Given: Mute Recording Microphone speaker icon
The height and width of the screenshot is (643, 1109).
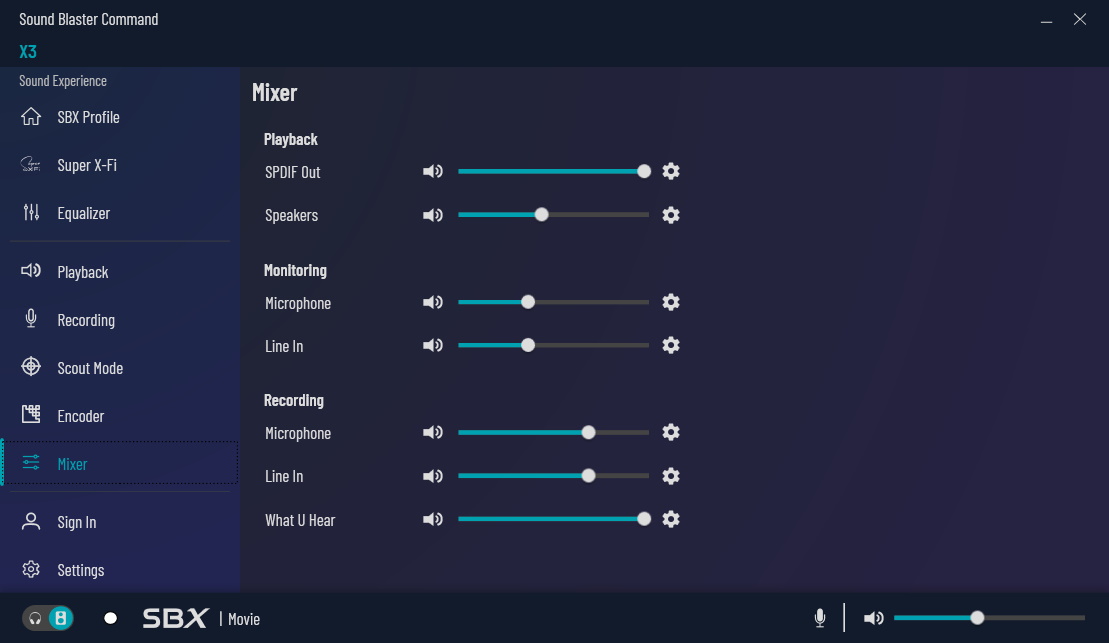Looking at the screenshot, I should [x=433, y=432].
